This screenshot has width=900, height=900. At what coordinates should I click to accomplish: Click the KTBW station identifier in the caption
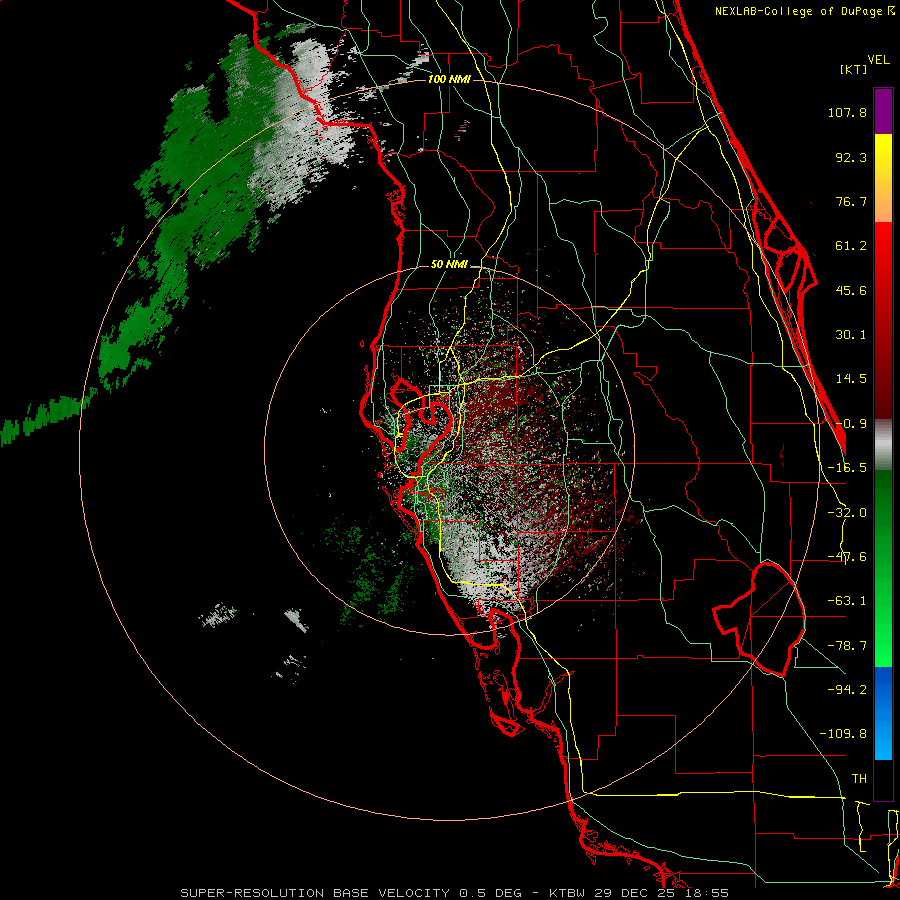pos(568,893)
